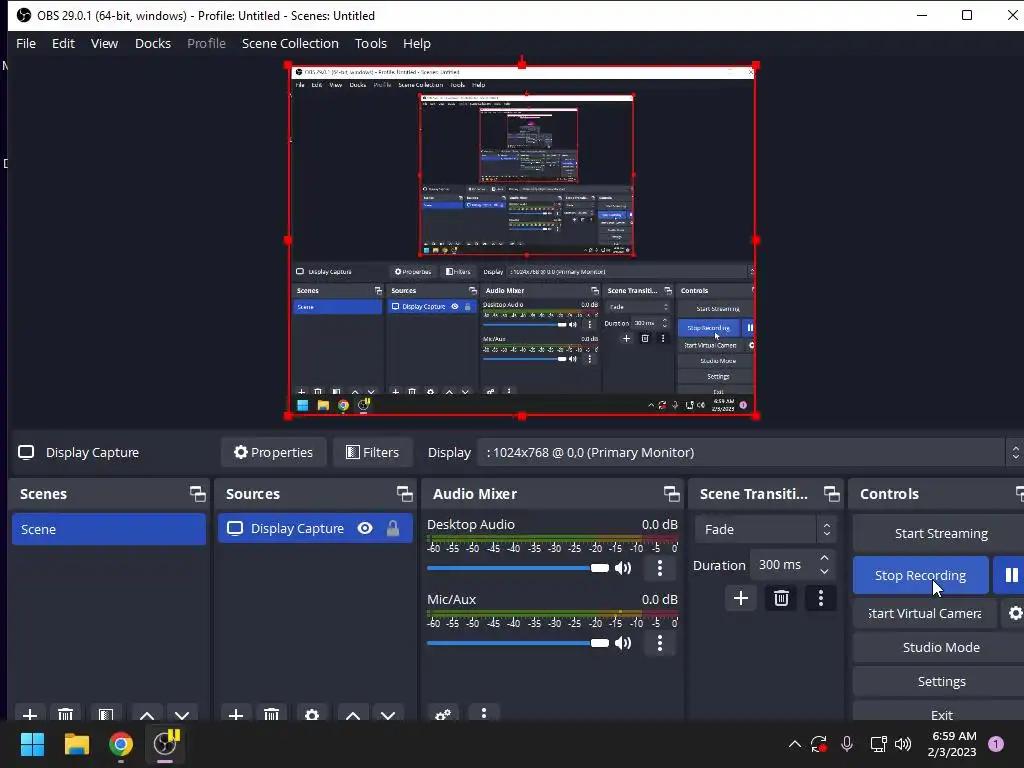Hide Display Capture with eye icon
The image size is (1024, 768).
pyautogui.click(x=365, y=528)
